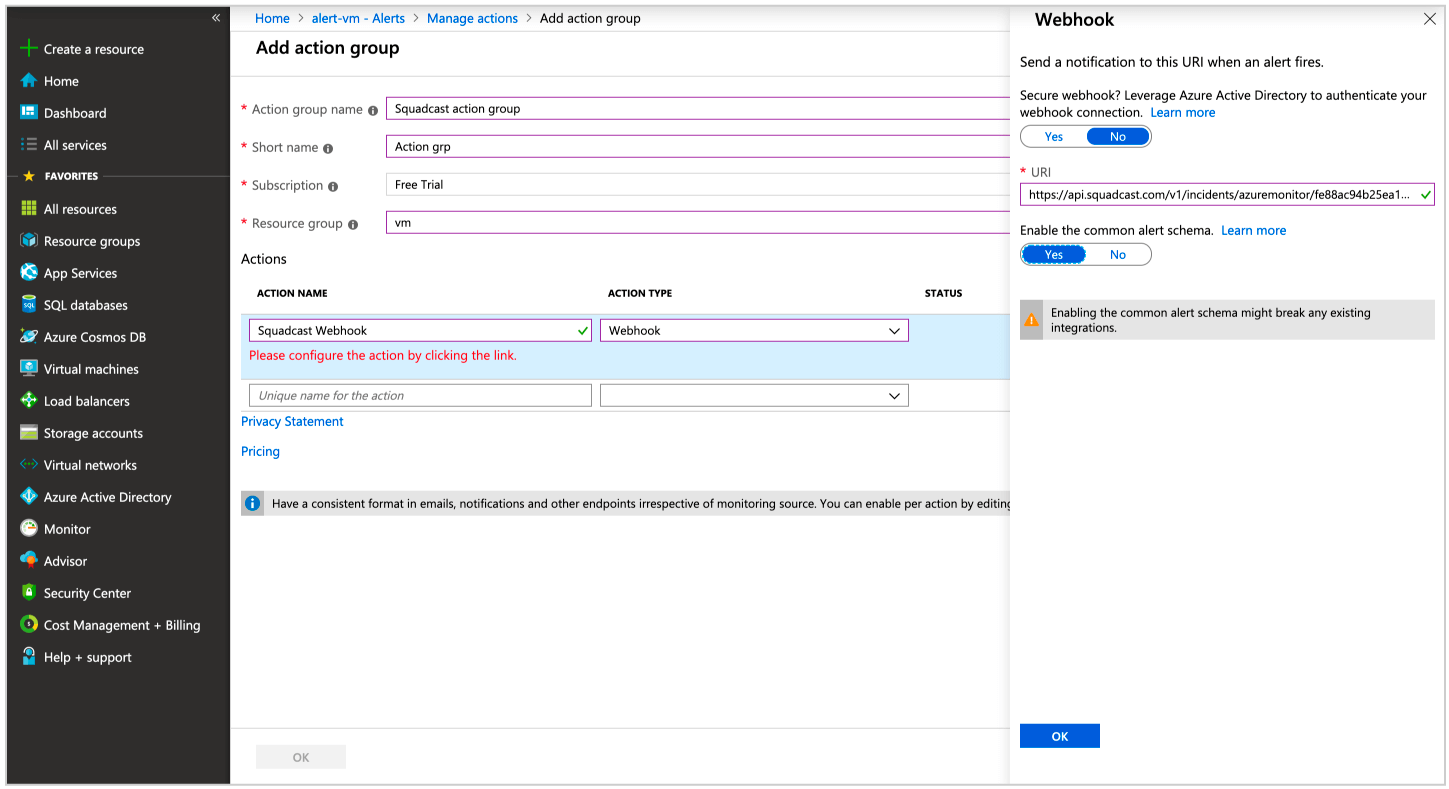Click the Short name input field
The image size is (1449, 789).
[x=697, y=146]
